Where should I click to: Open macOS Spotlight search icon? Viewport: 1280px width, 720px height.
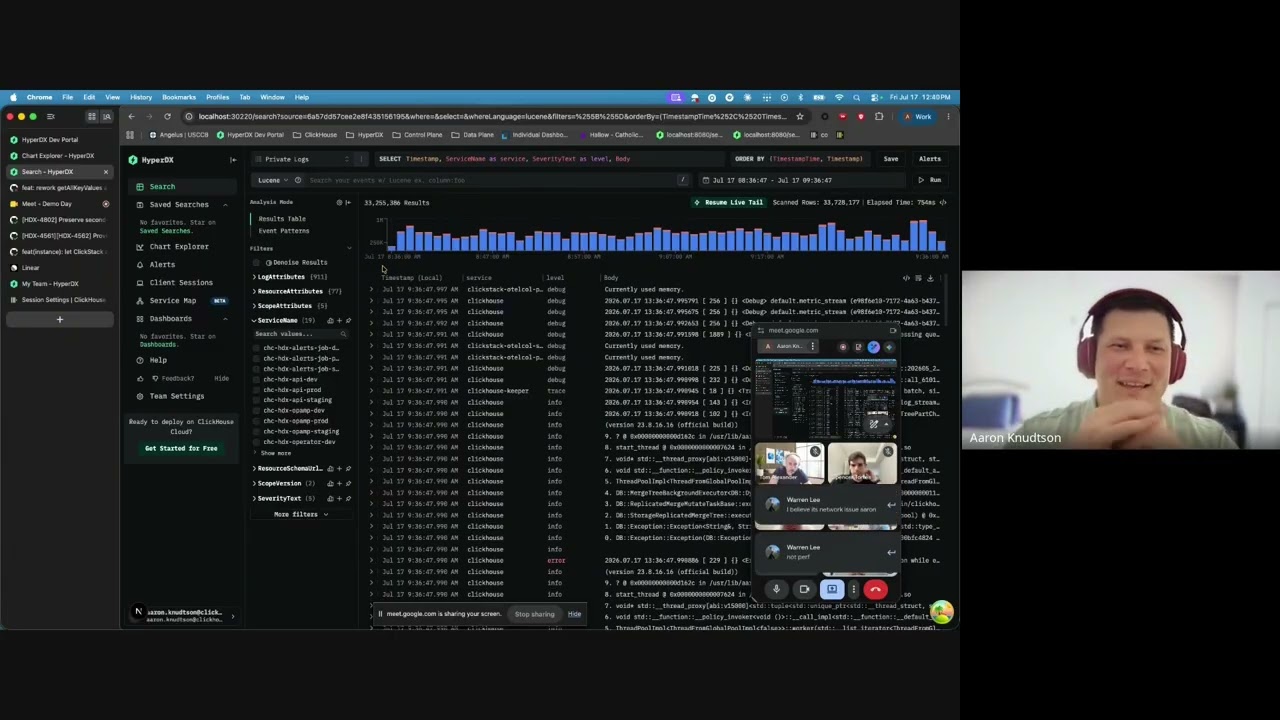tap(856, 97)
